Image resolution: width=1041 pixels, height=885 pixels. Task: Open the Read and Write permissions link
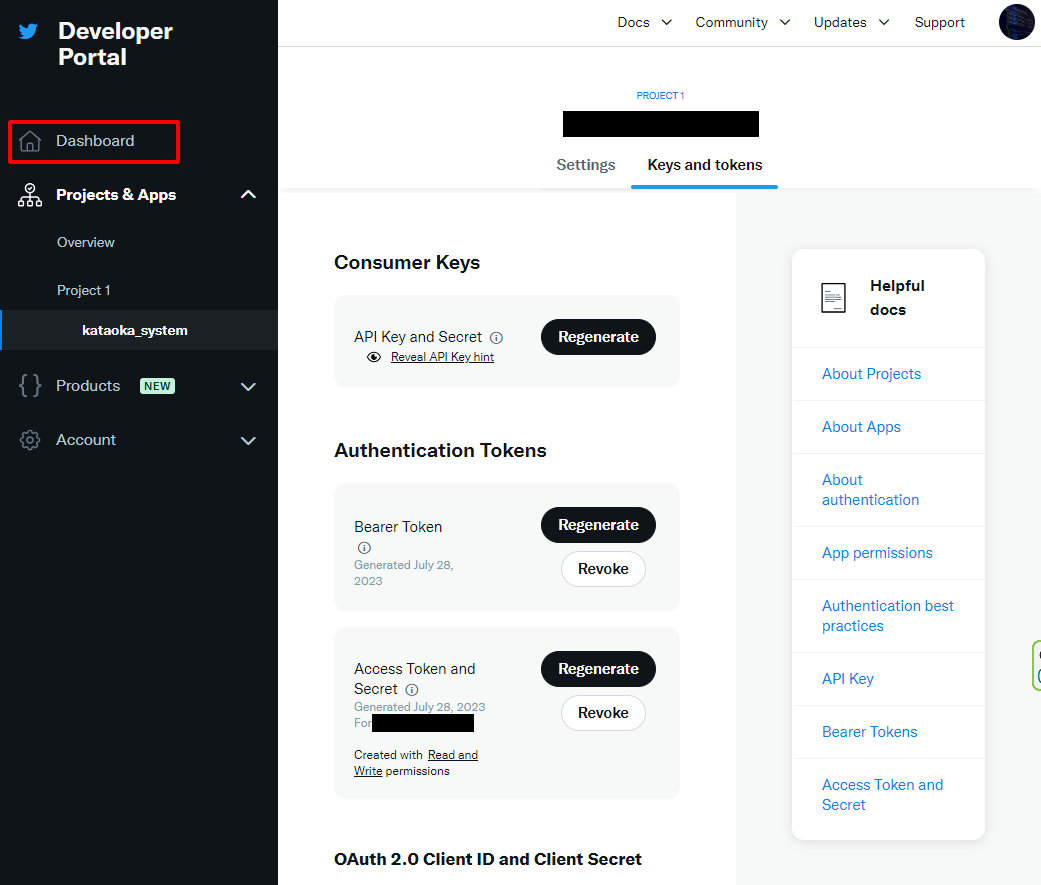pyautogui.click(x=416, y=763)
